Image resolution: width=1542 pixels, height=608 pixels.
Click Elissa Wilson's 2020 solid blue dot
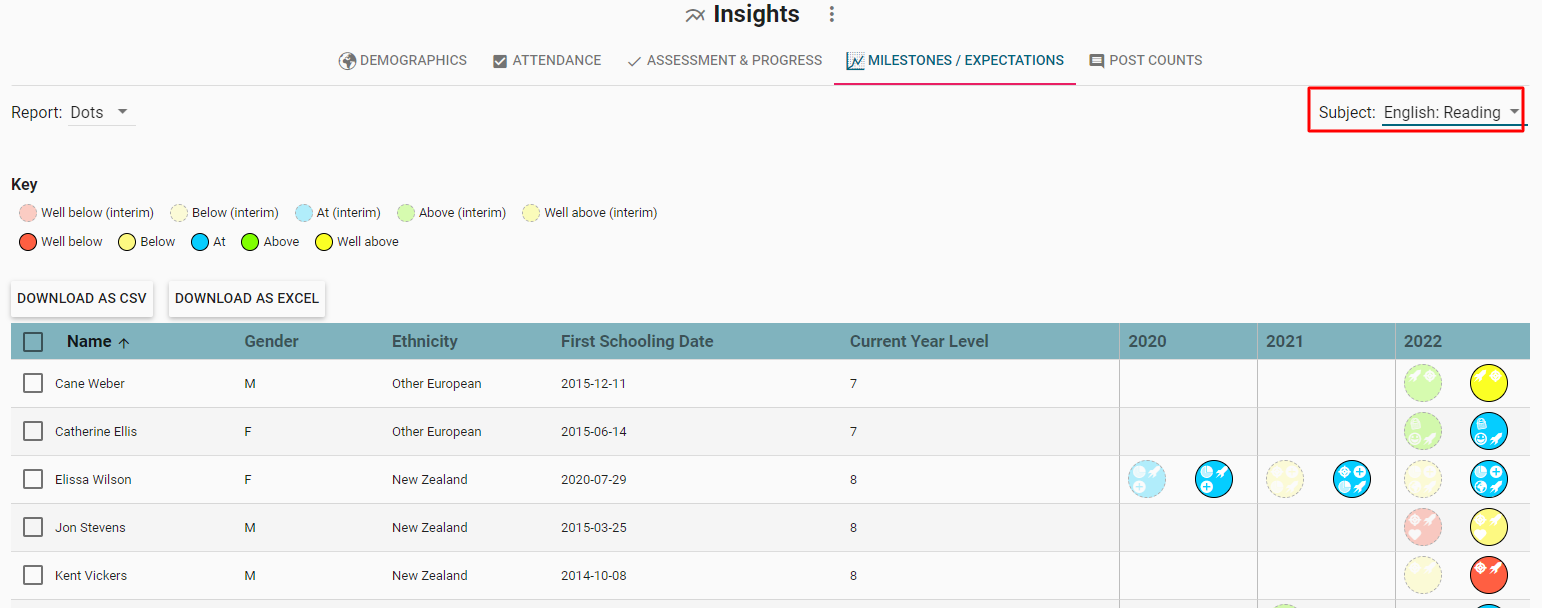pyautogui.click(x=1214, y=479)
